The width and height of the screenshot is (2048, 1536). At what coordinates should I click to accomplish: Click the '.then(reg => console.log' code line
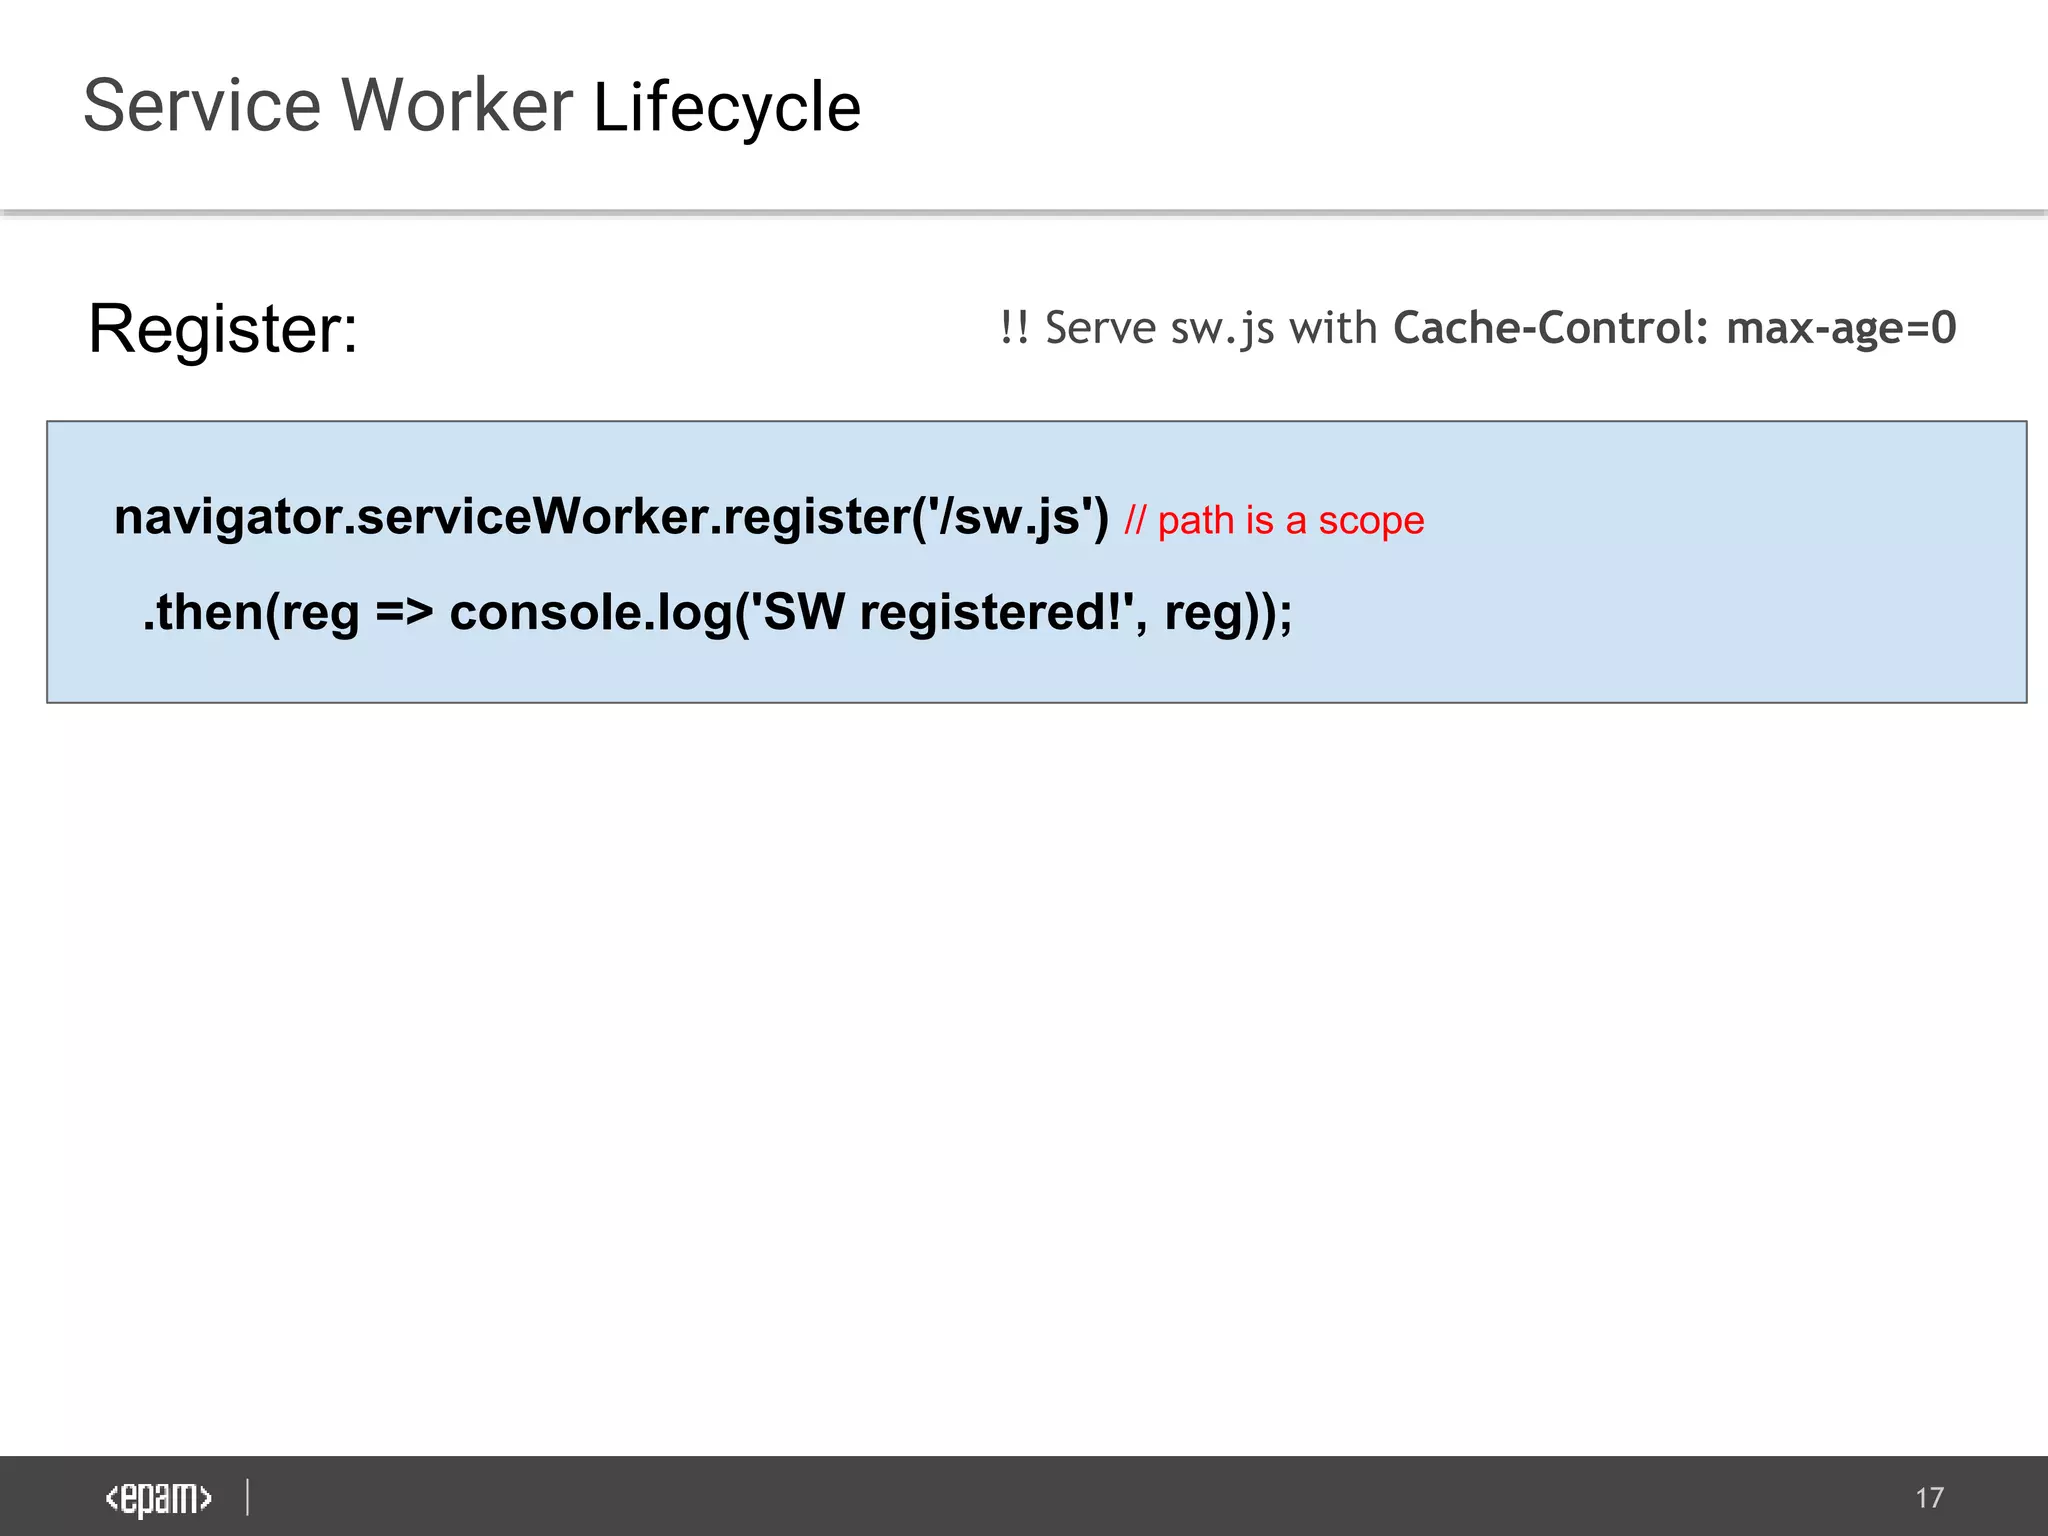pyautogui.click(x=717, y=613)
